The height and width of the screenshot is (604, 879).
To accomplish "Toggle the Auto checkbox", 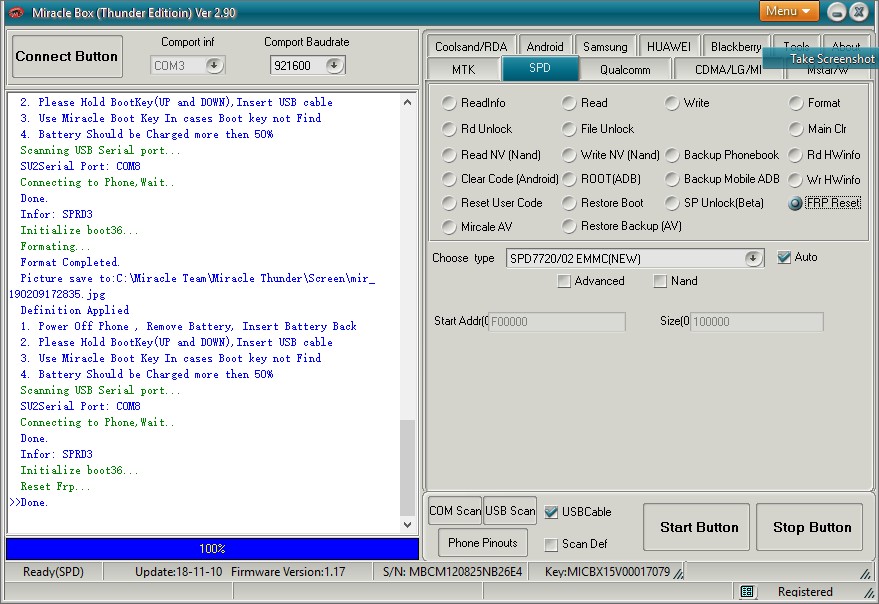I will click(784, 257).
